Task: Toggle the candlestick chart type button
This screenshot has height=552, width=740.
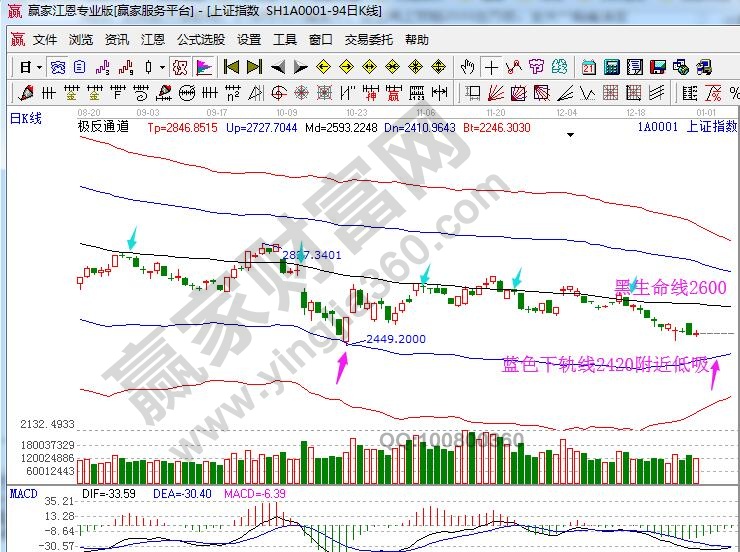Action: [x=149, y=67]
